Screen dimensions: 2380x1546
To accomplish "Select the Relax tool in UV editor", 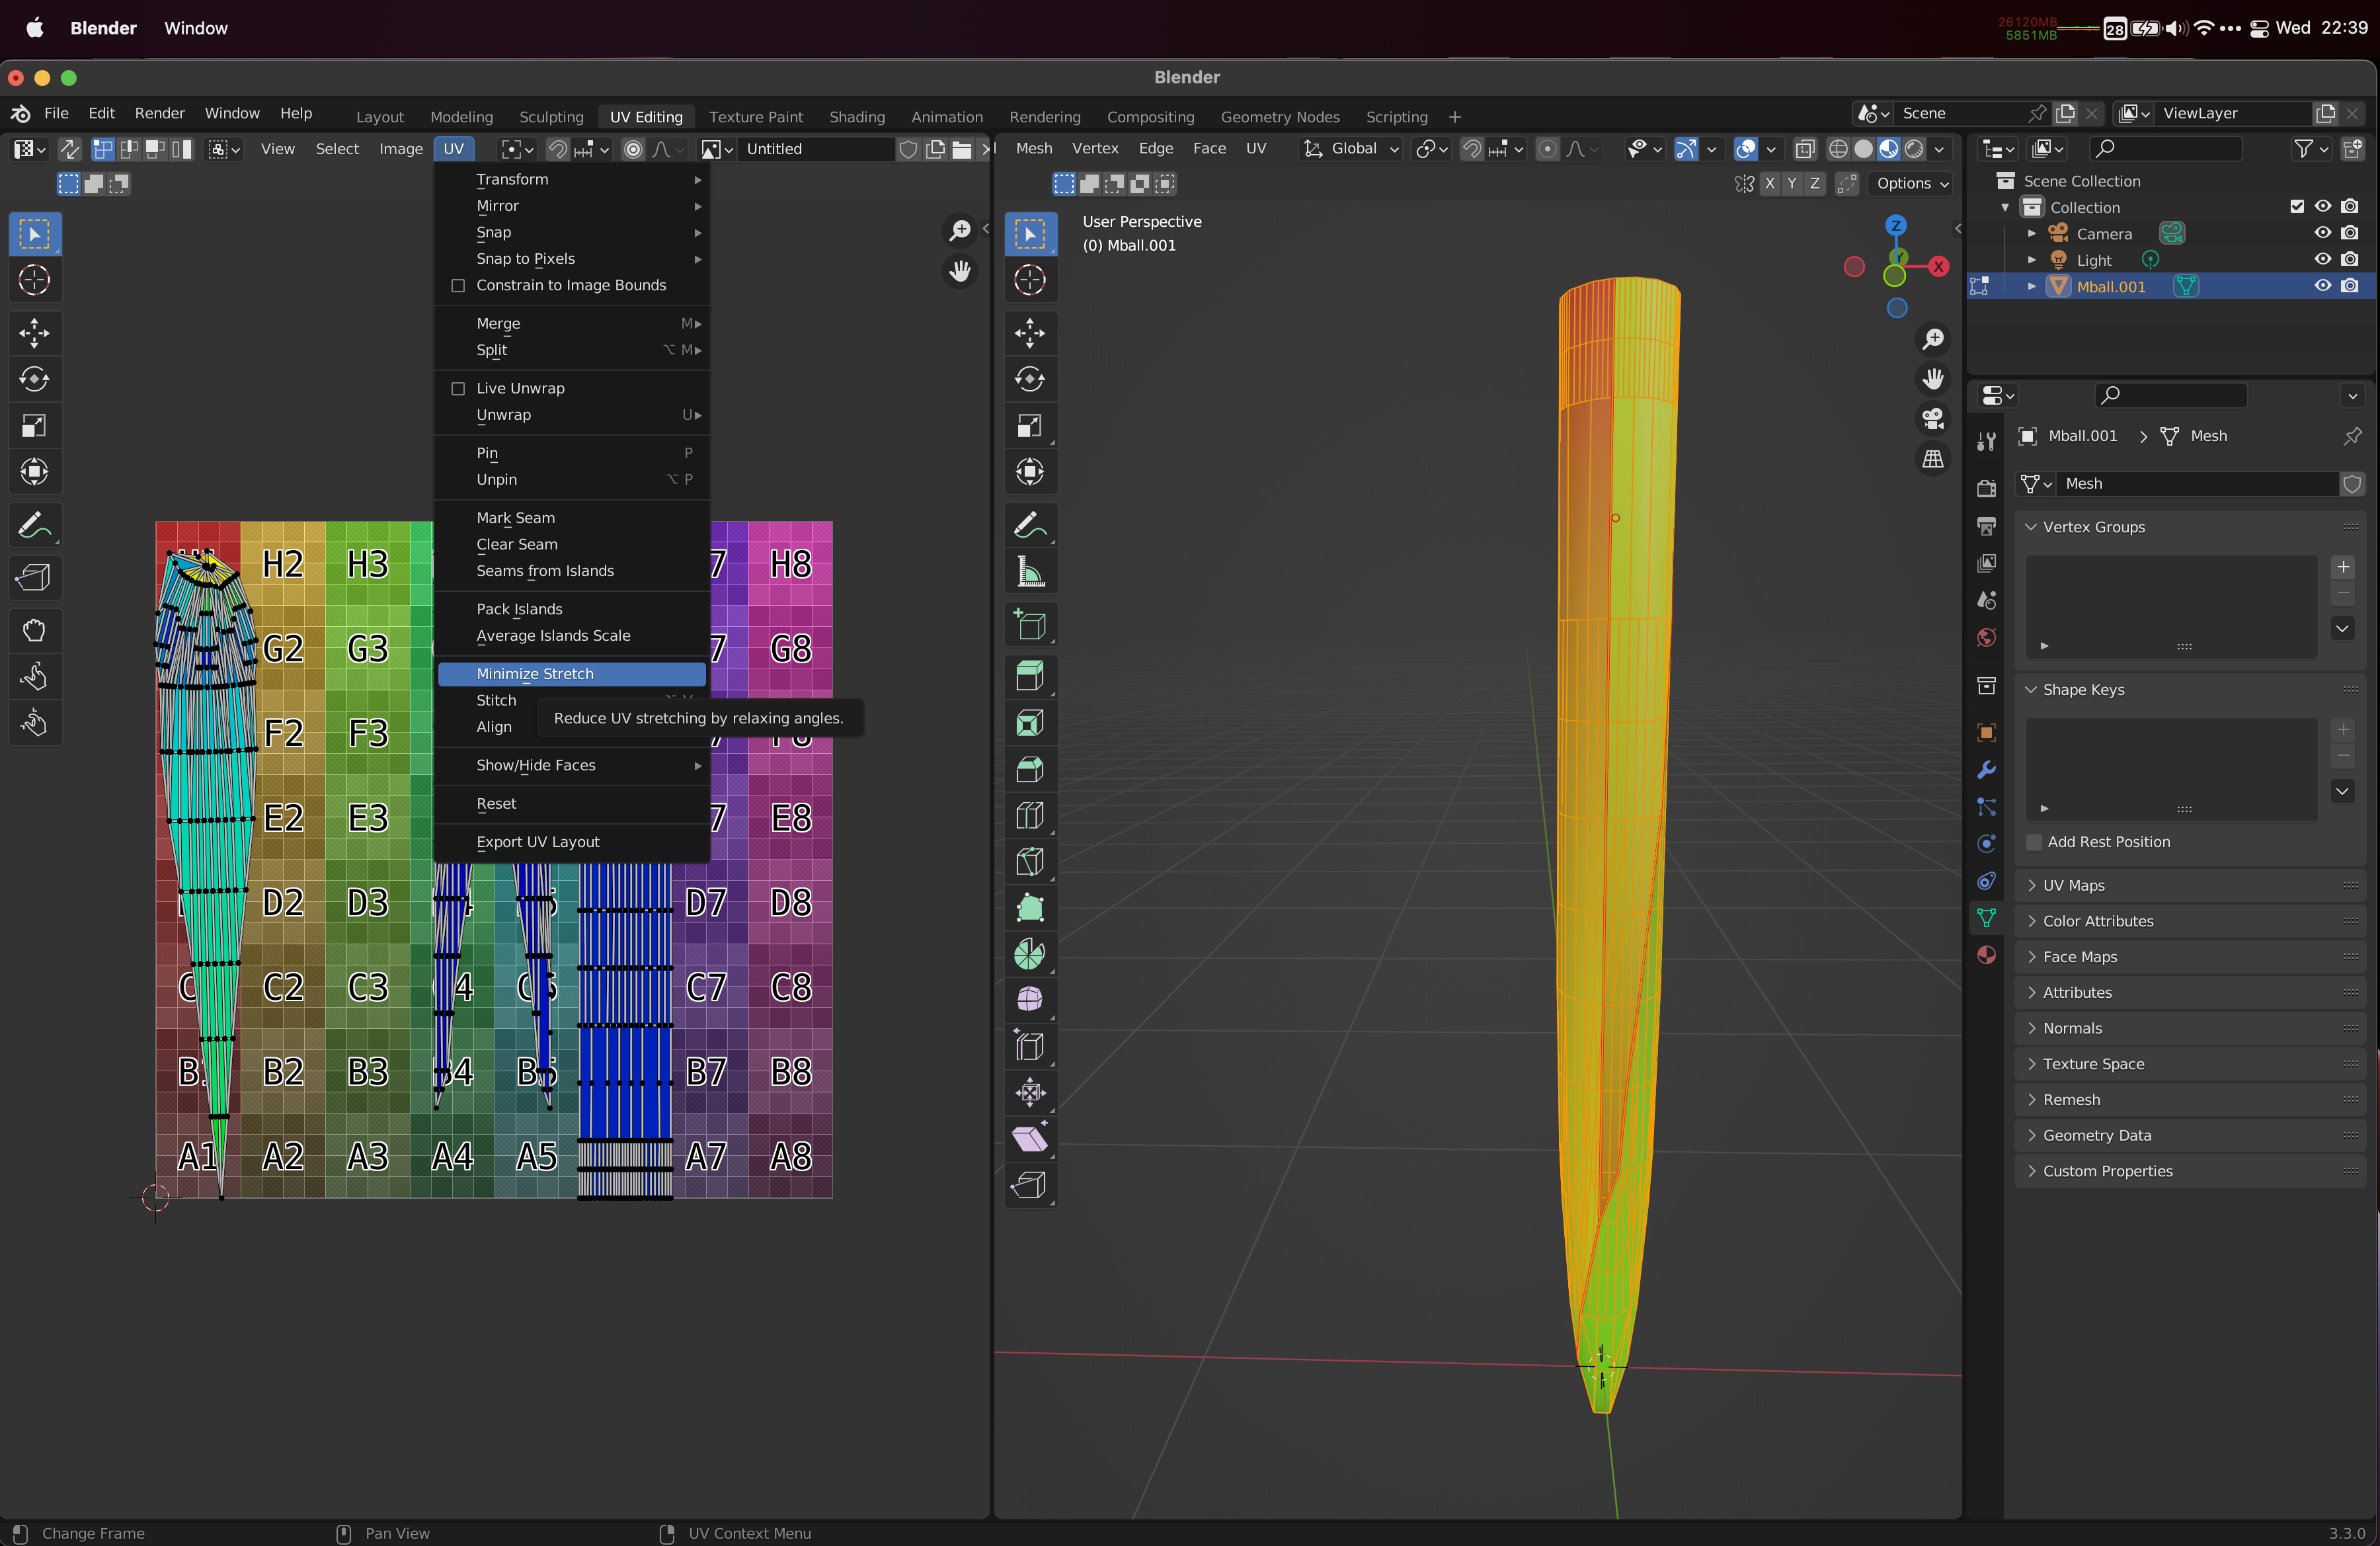I will click(x=34, y=677).
